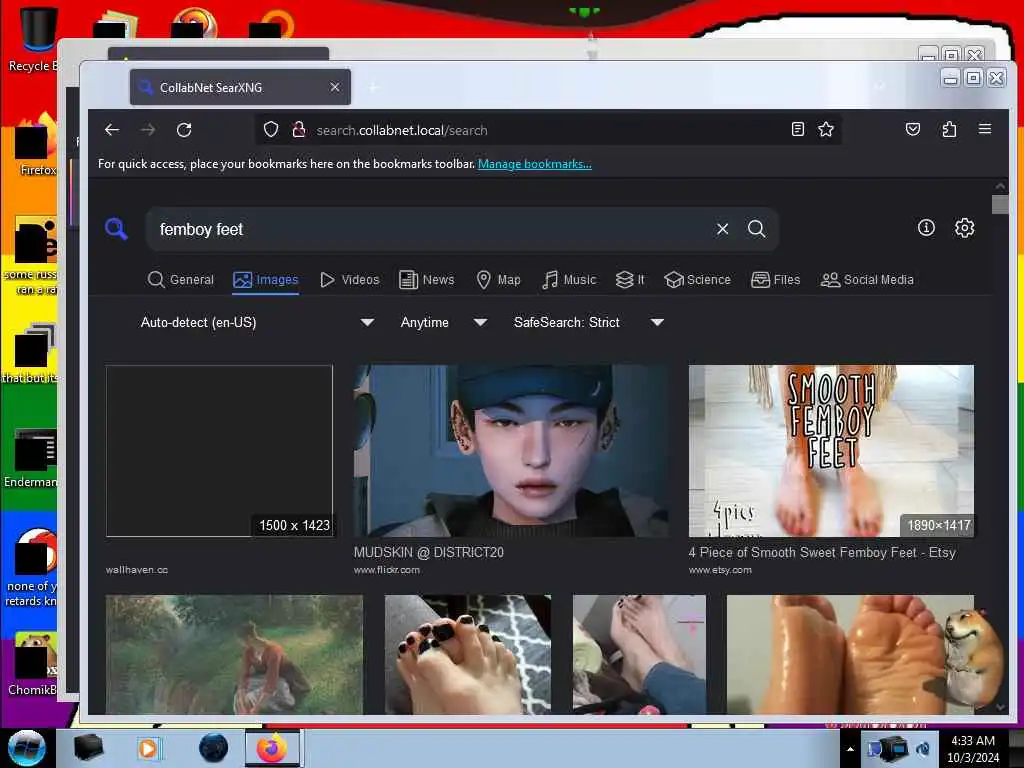Open the Etsy result title link
The width and height of the screenshot is (1024, 768).
(x=822, y=552)
